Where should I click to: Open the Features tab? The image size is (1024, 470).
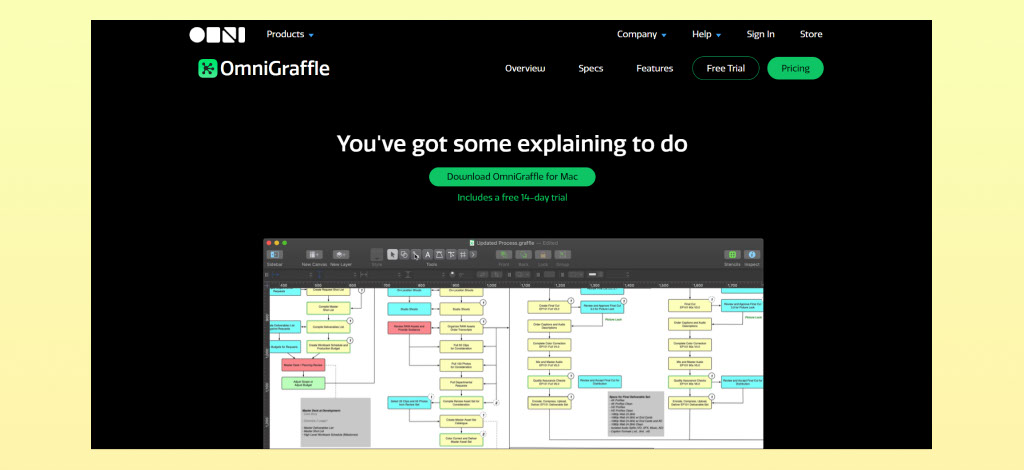pos(654,69)
